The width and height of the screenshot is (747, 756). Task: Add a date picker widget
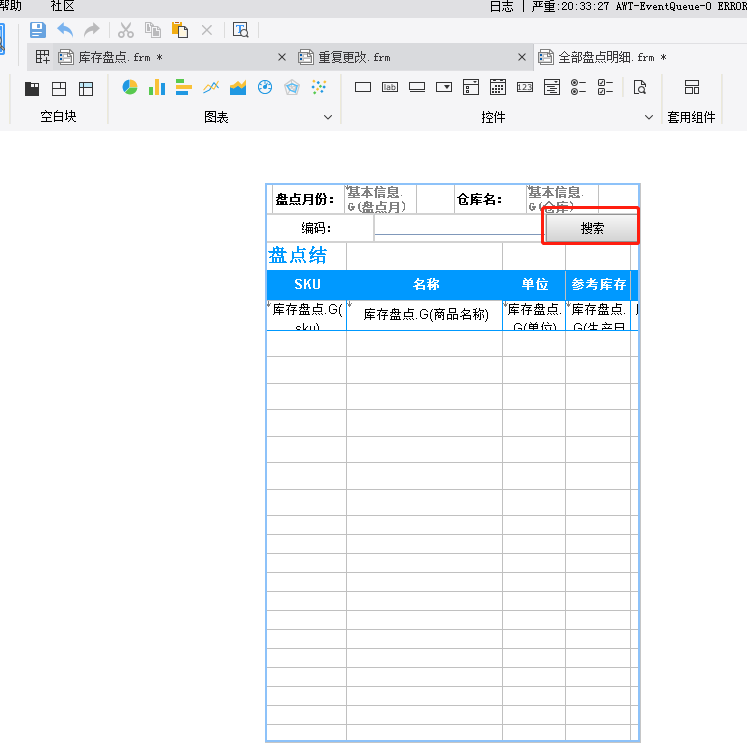pos(498,88)
